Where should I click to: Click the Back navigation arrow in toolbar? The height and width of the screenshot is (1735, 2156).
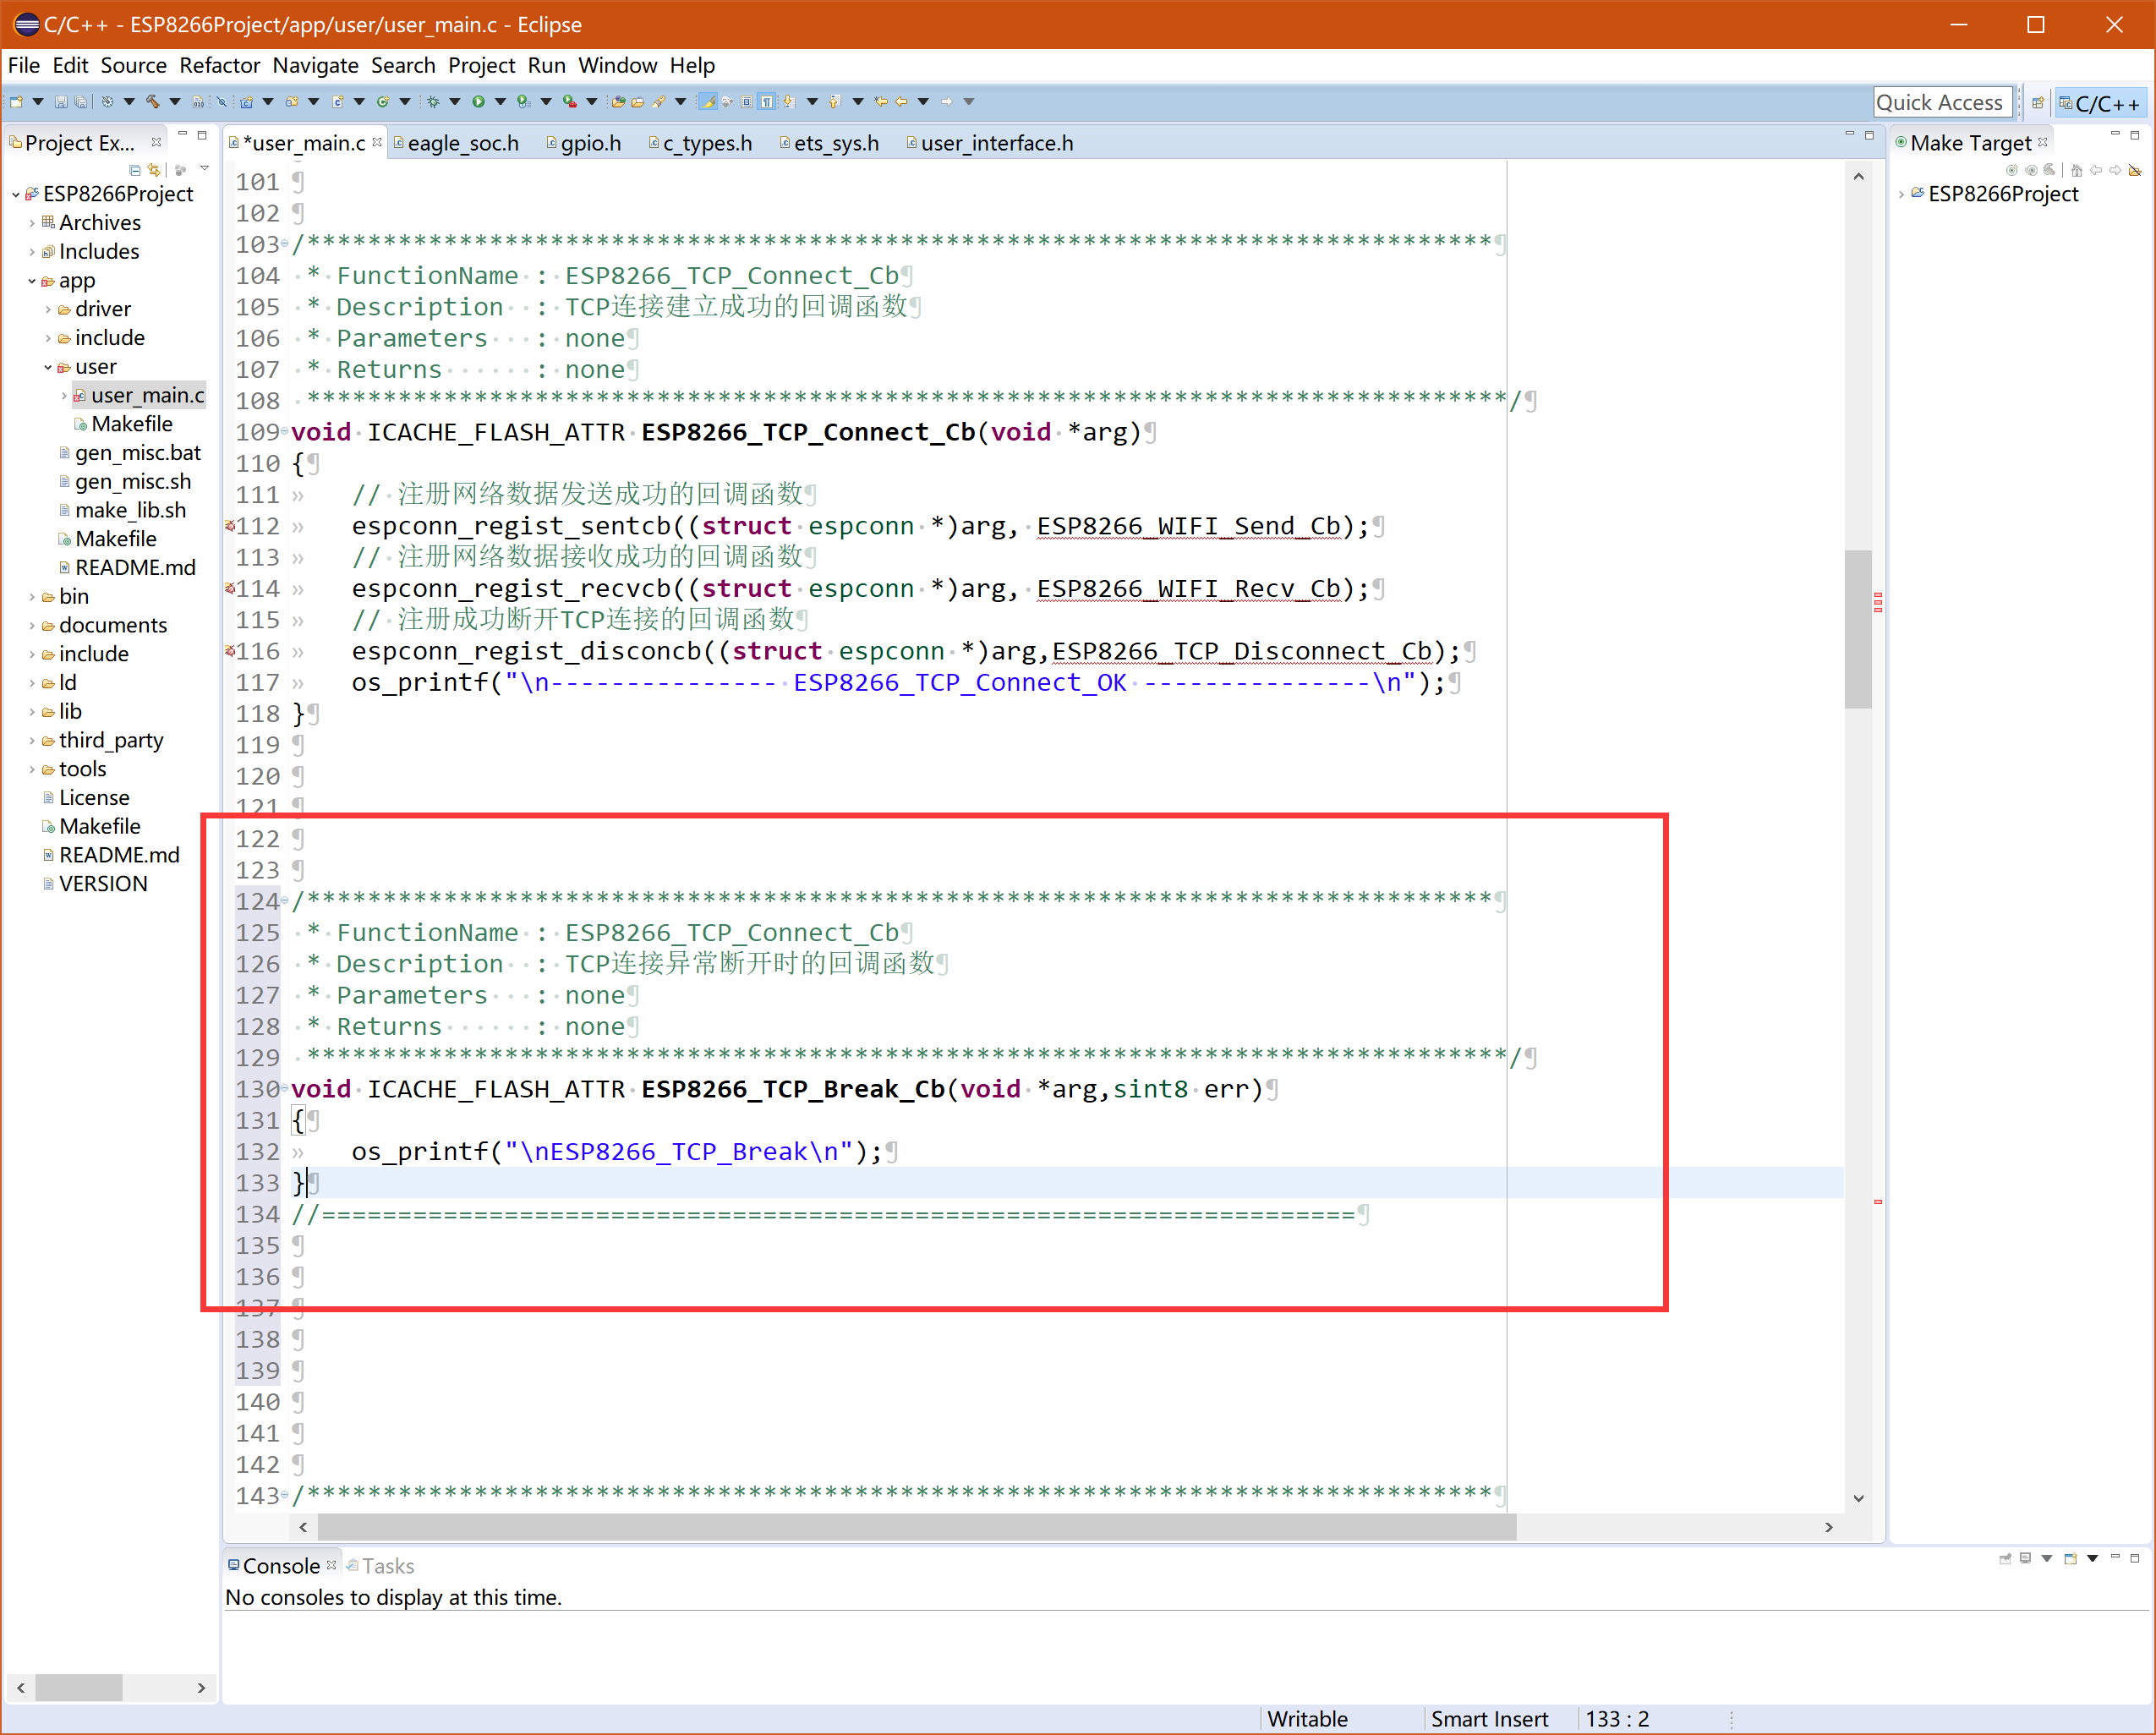(x=902, y=101)
